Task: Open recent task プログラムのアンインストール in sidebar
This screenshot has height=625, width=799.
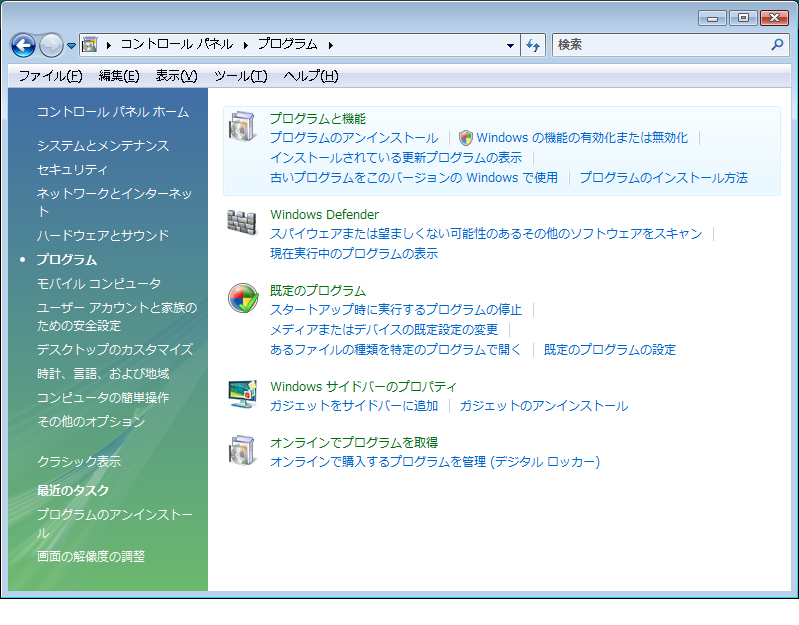Action: [115, 524]
